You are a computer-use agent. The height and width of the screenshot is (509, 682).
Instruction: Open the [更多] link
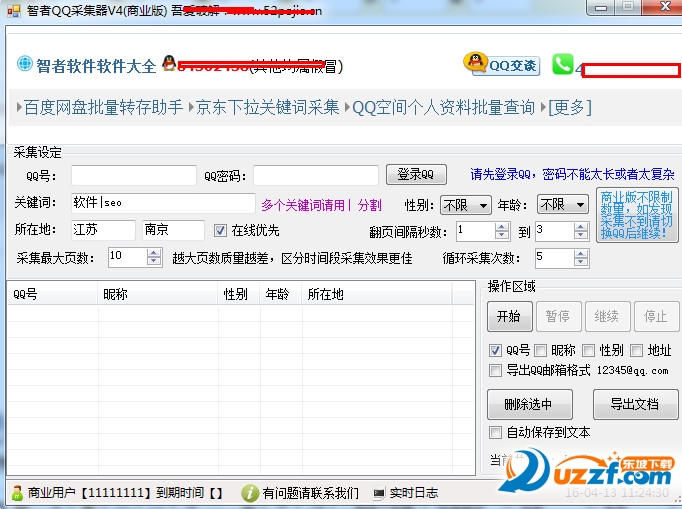(570, 107)
